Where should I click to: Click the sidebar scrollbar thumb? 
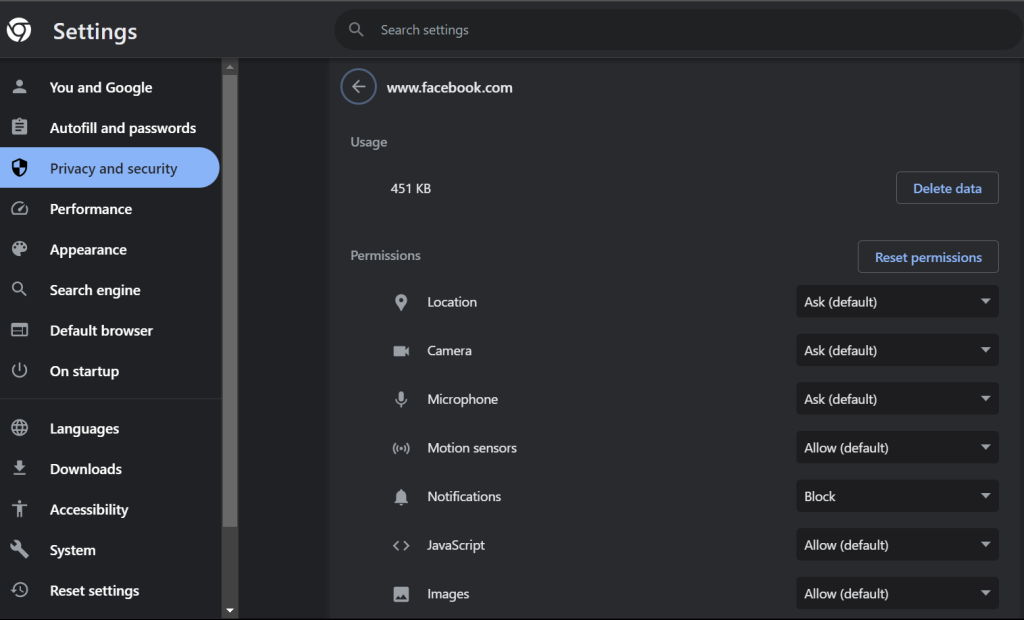coord(230,301)
